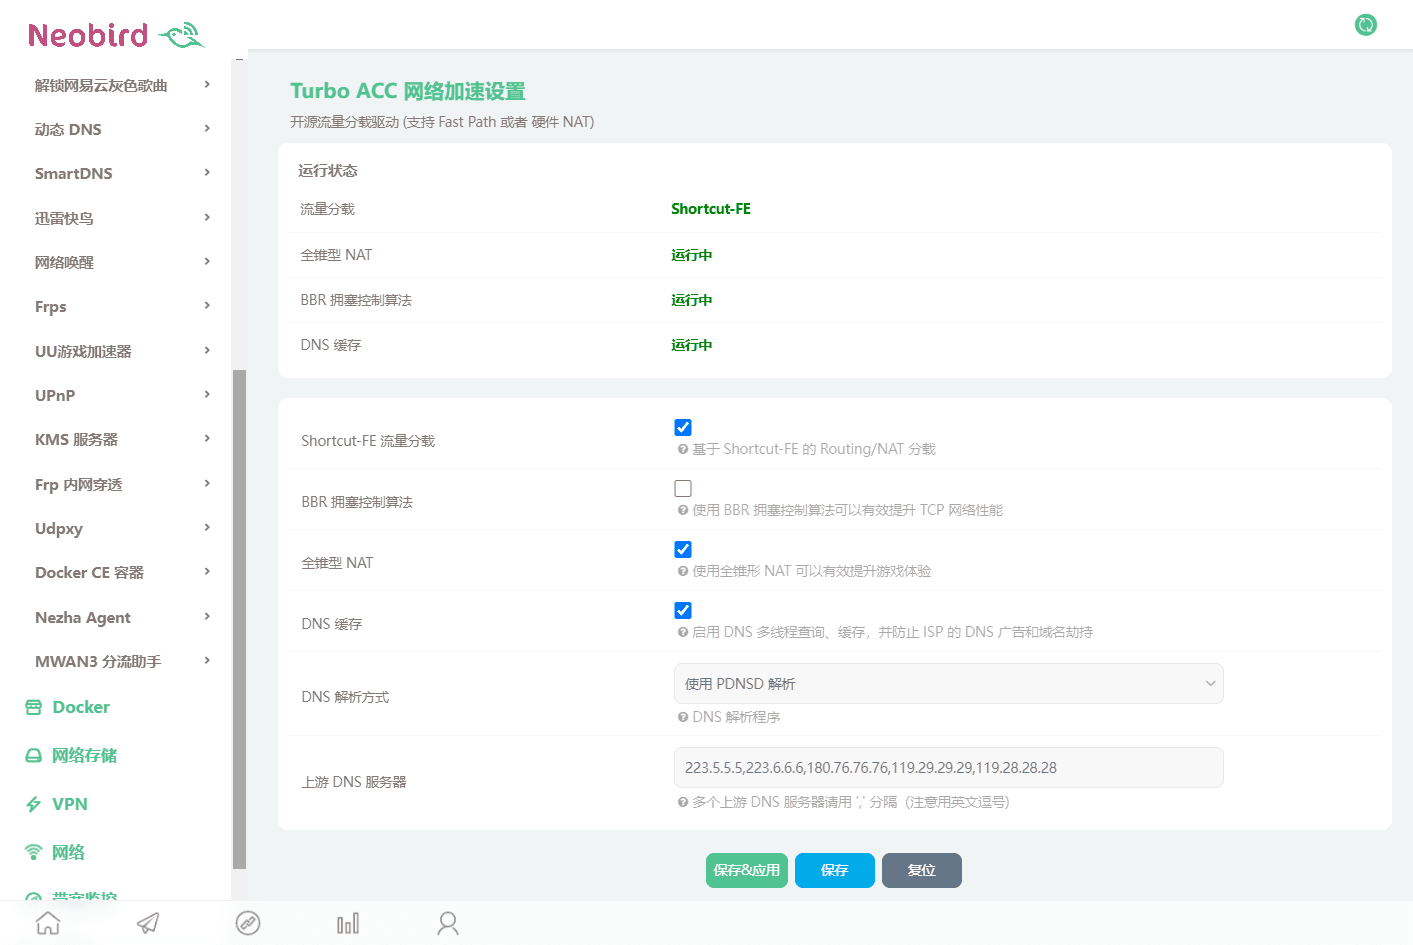Expand 动态 DNS chevron

point(207,128)
